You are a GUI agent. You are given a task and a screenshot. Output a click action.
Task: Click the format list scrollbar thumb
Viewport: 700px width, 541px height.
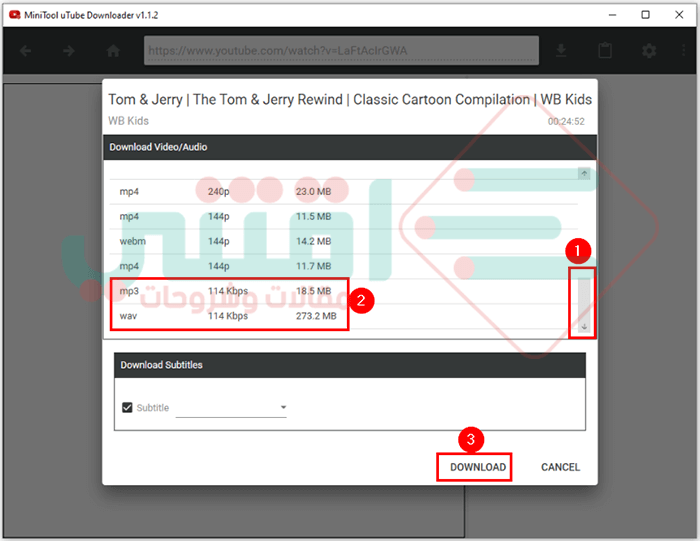click(584, 299)
